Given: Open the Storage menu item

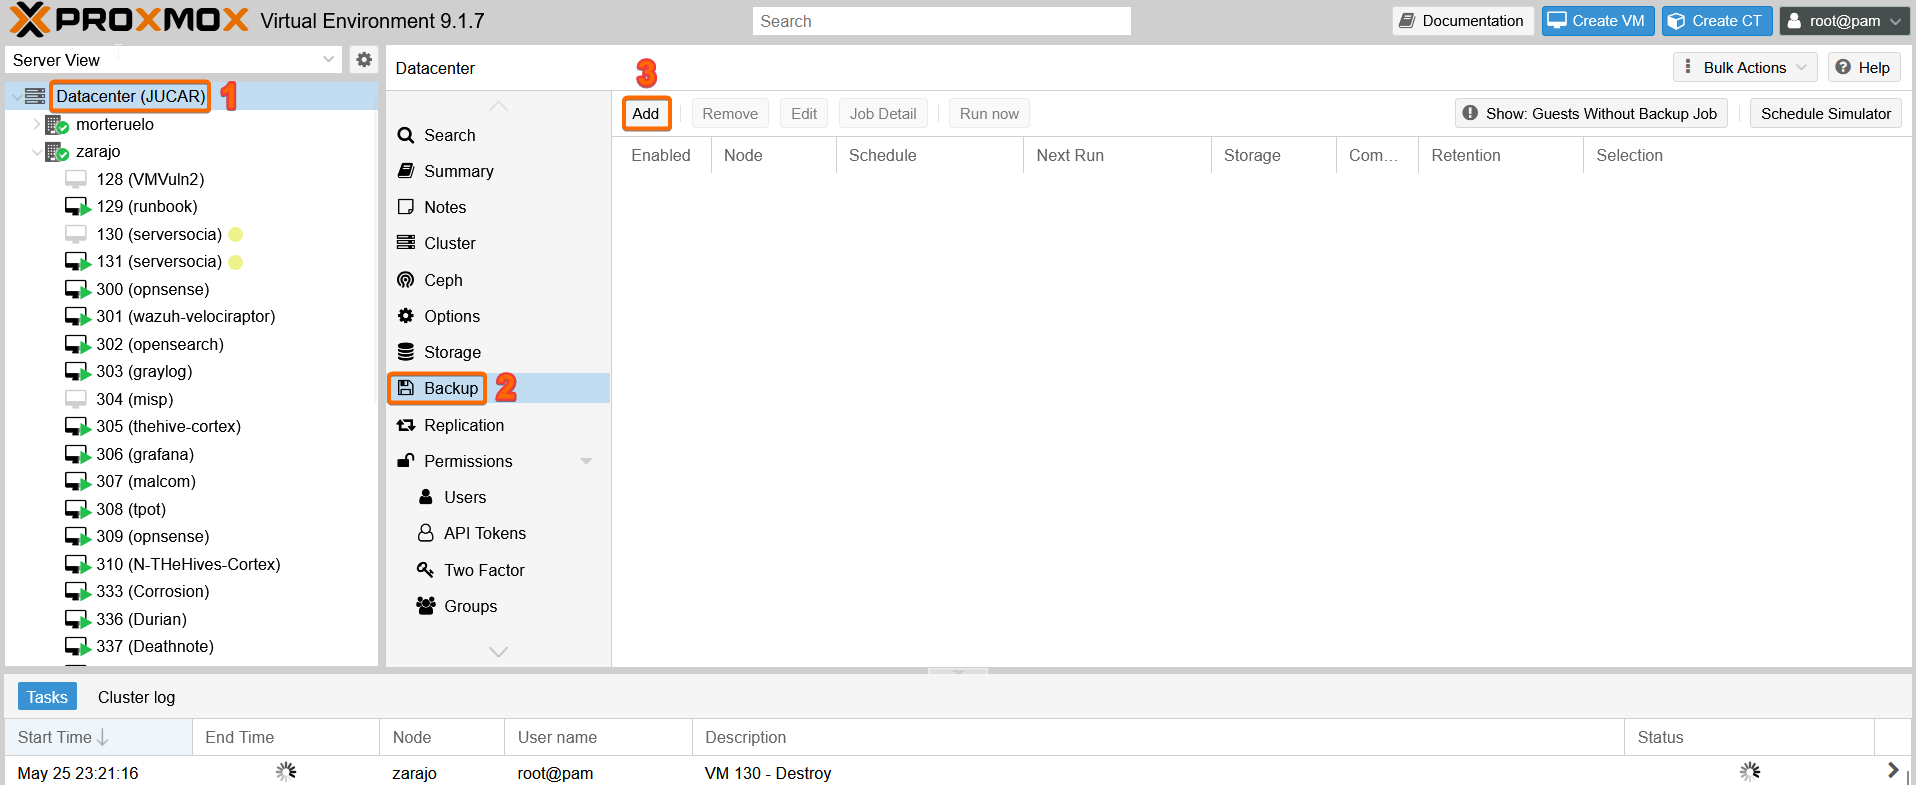Looking at the screenshot, I should (x=498, y=352).
